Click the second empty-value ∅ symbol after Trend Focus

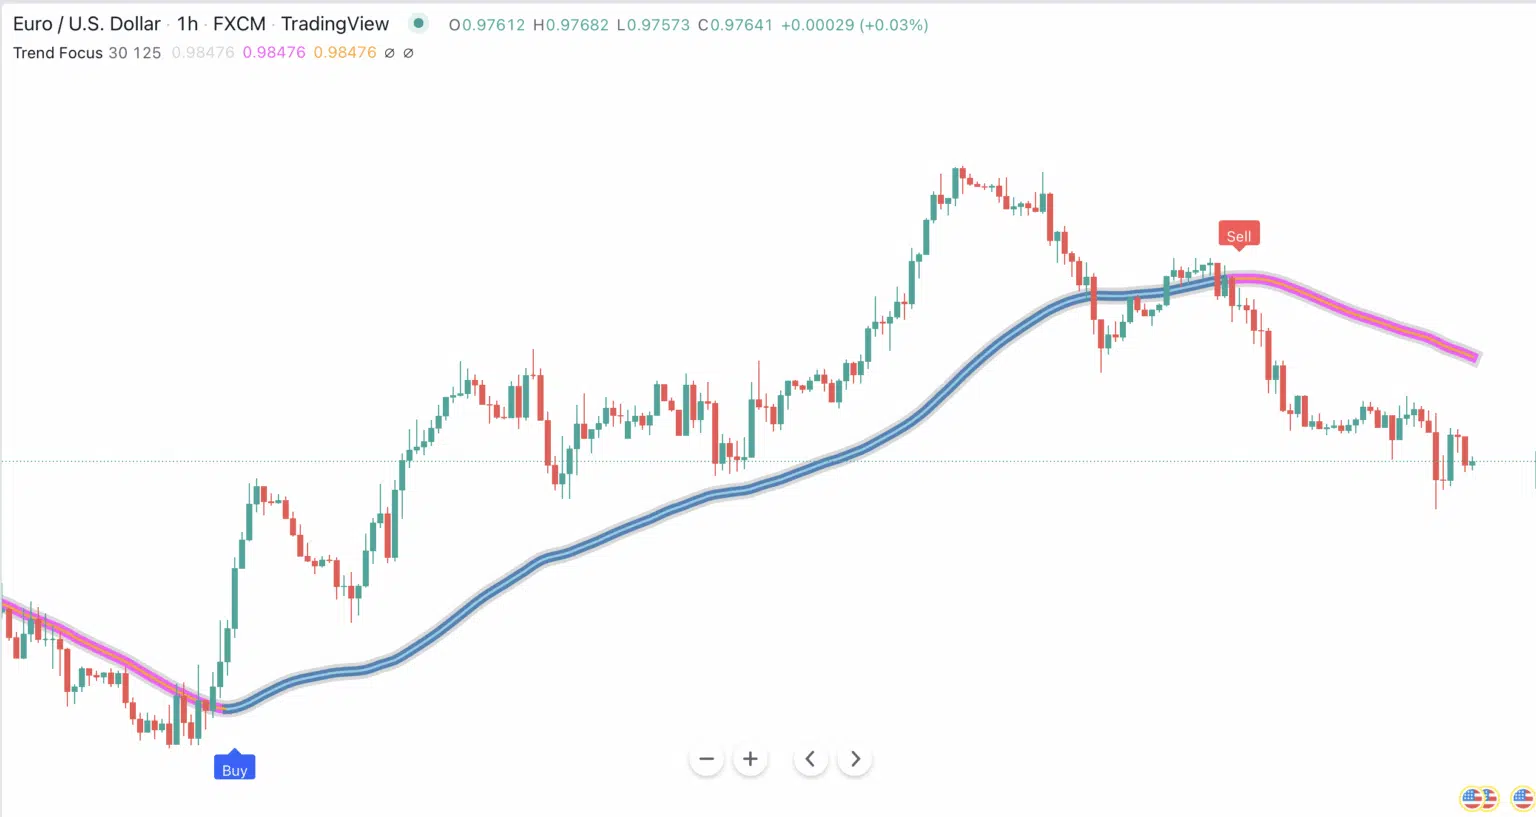[408, 53]
